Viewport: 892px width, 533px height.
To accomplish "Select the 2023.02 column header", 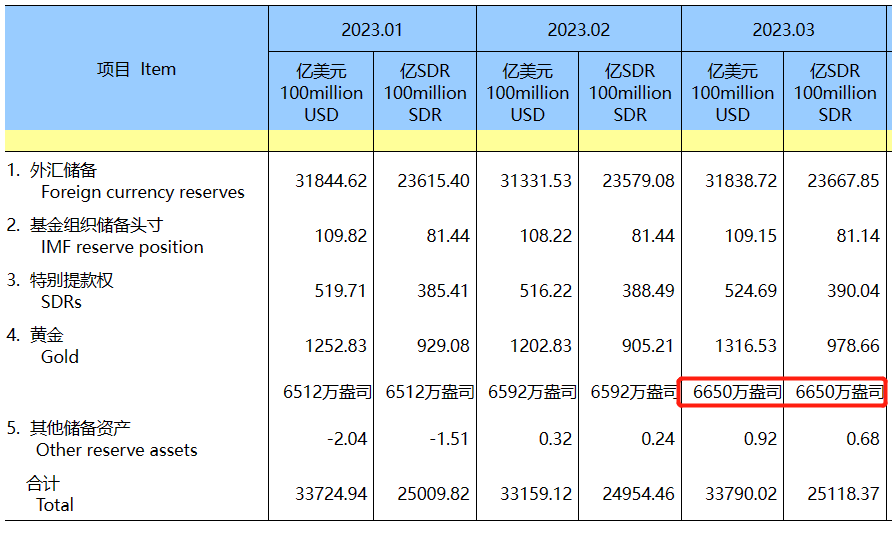I will tap(579, 30).
